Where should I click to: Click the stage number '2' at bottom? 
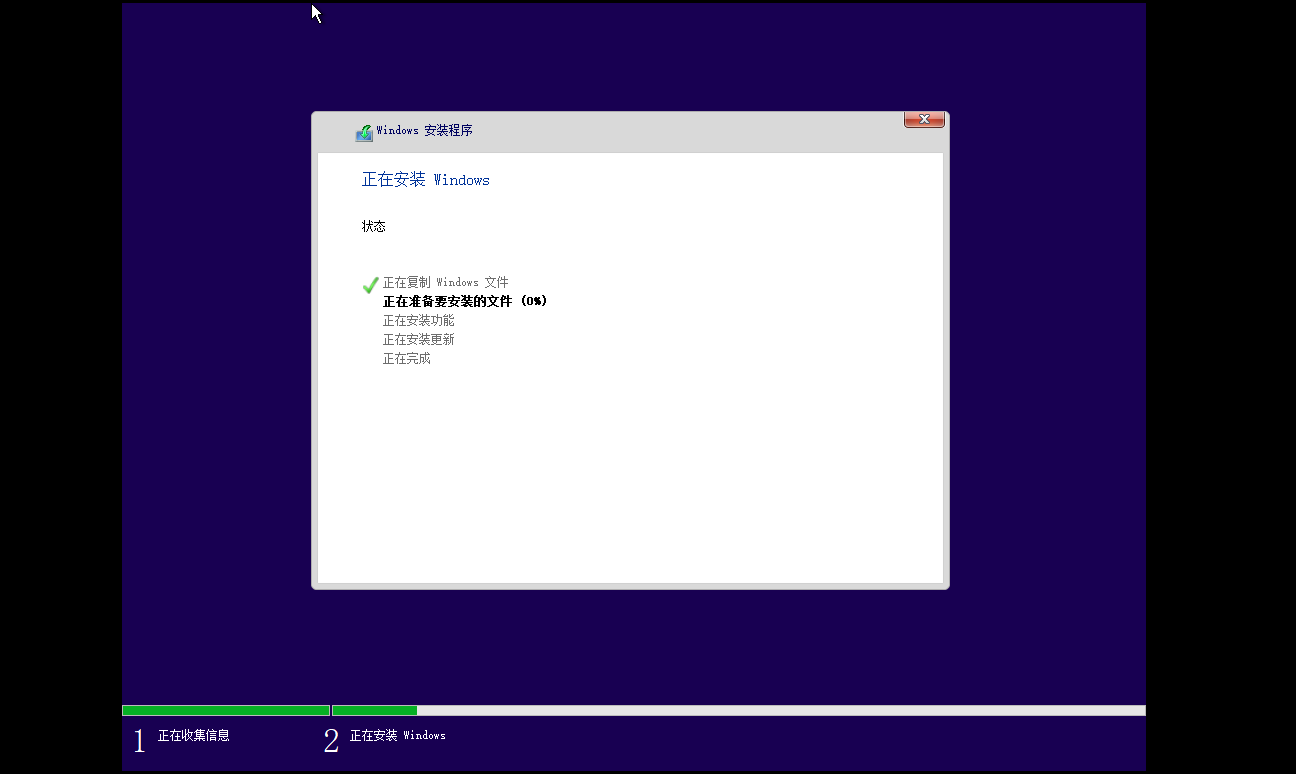coord(332,740)
